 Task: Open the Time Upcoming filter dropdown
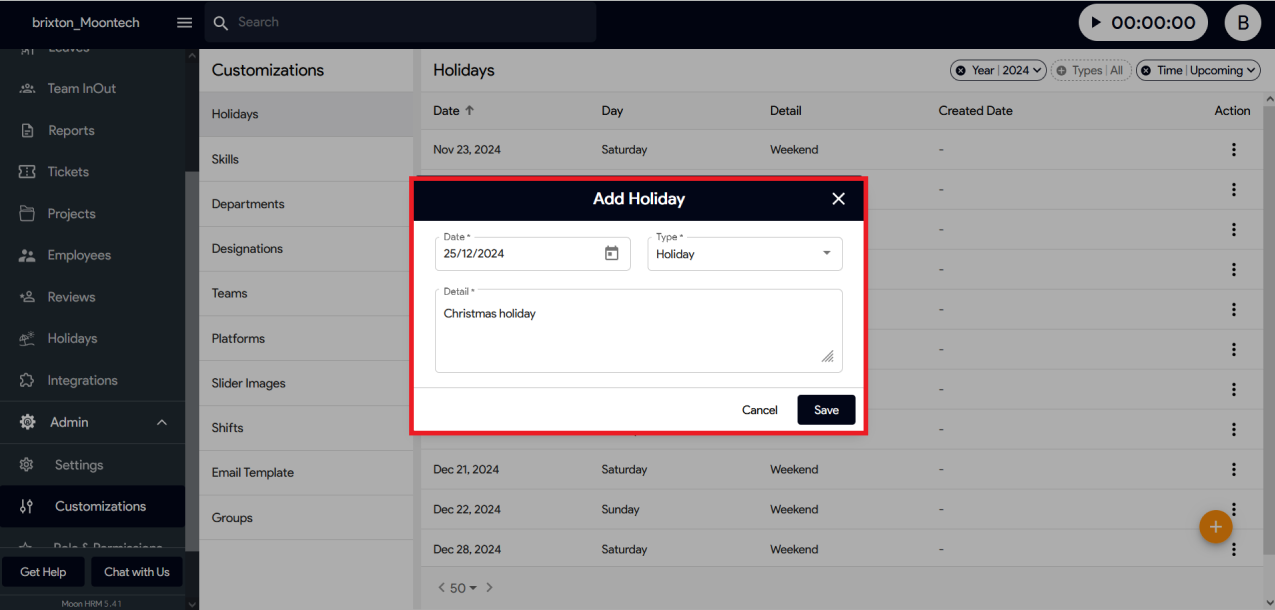(x=1197, y=70)
